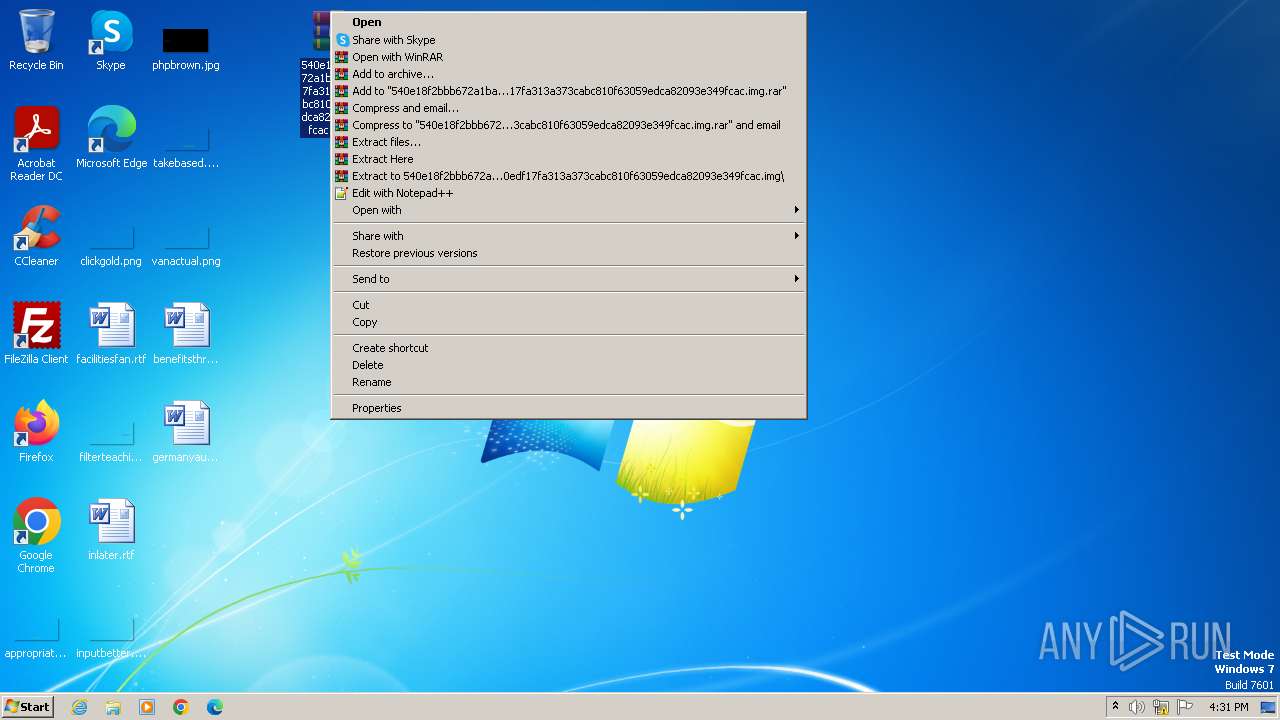Select the vanactual.png file

pos(185,245)
